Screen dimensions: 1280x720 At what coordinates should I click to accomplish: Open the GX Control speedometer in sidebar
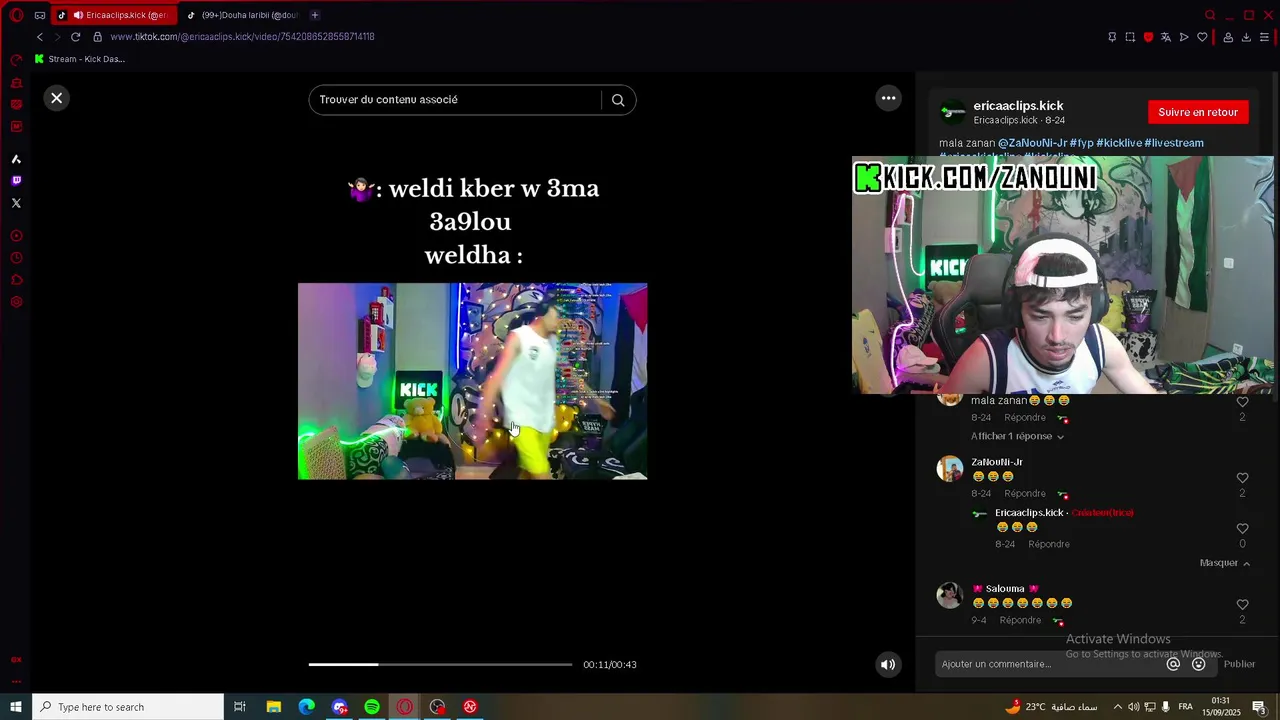(16, 60)
